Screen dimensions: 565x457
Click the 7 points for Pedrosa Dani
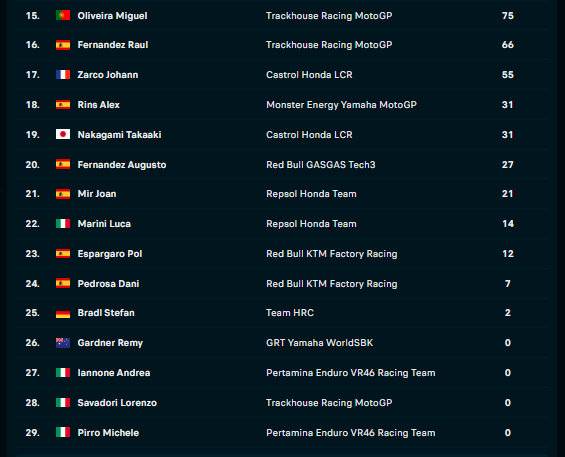(x=508, y=284)
